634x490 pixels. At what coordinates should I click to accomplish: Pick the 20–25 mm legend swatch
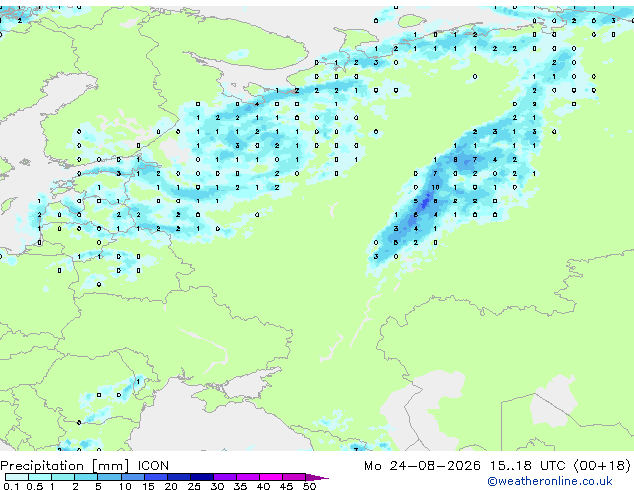click(x=178, y=477)
